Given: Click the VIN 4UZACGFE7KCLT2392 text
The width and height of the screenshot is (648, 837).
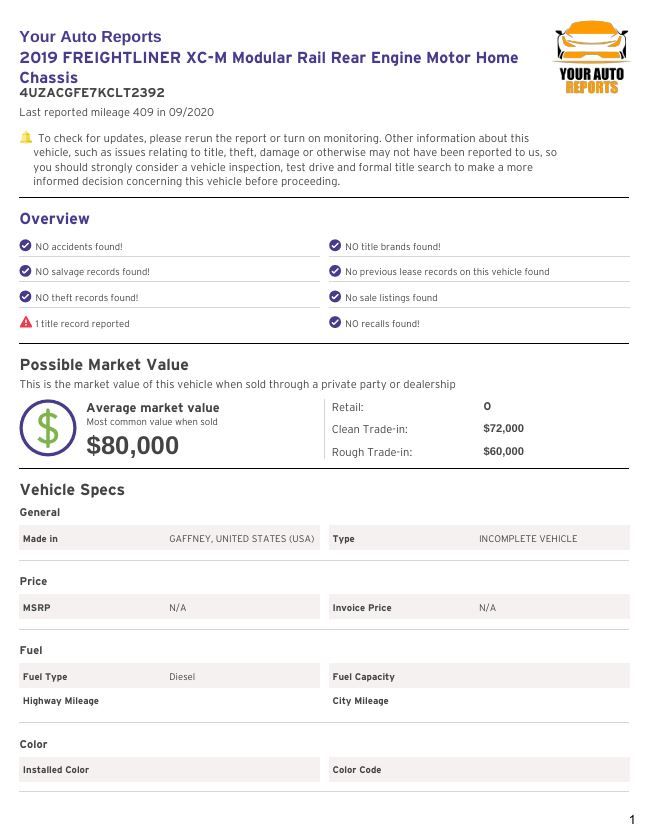Looking at the screenshot, I should 92,92.
